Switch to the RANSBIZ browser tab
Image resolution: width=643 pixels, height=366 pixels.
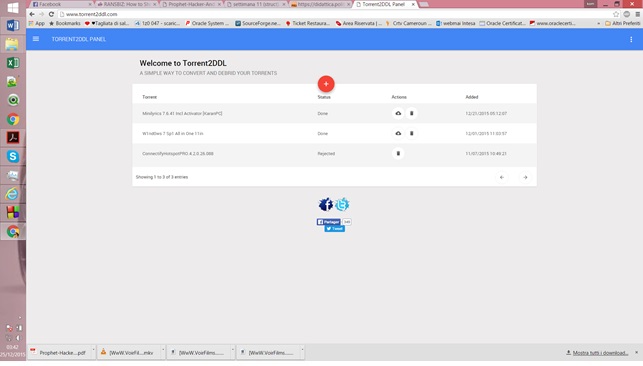127,4
